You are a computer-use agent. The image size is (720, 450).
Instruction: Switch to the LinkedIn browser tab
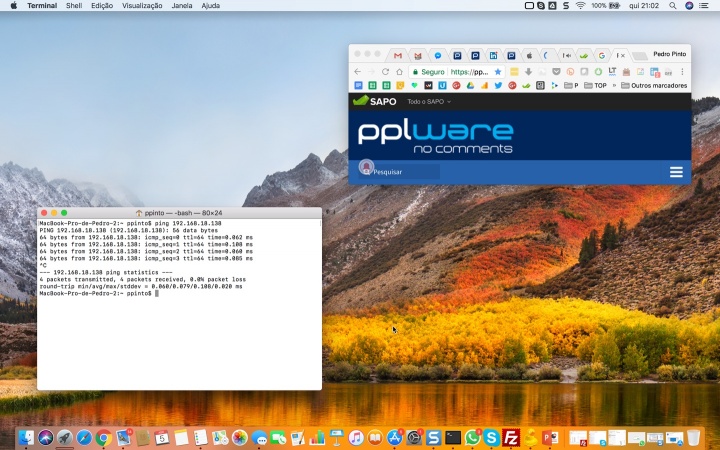493,55
